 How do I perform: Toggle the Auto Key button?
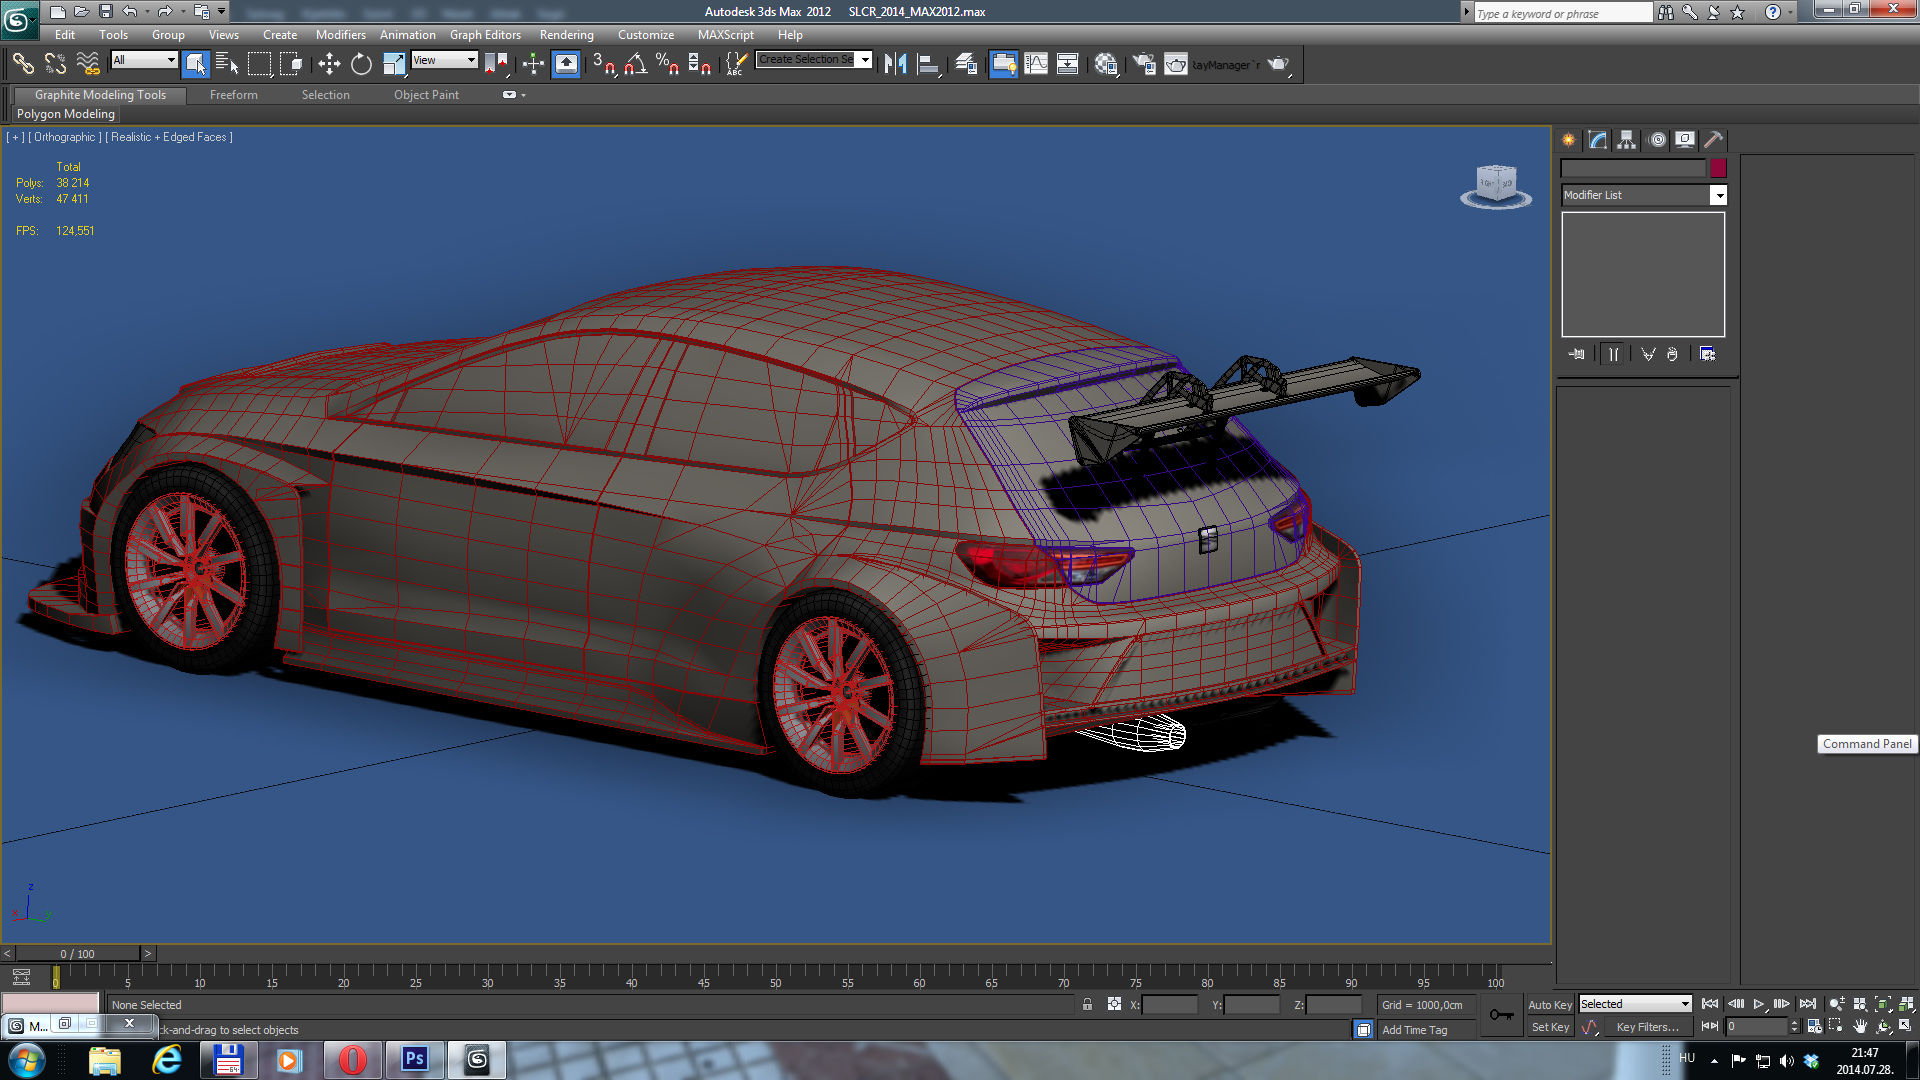(x=1549, y=1004)
